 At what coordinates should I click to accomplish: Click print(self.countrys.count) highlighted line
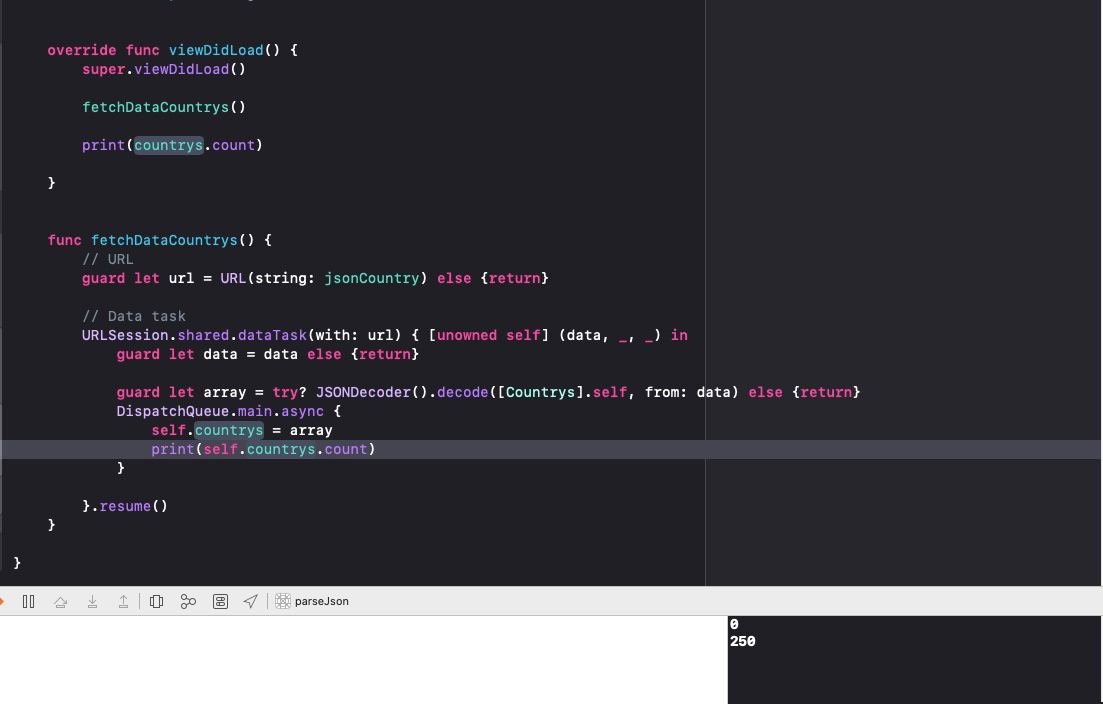(x=263, y=449)
